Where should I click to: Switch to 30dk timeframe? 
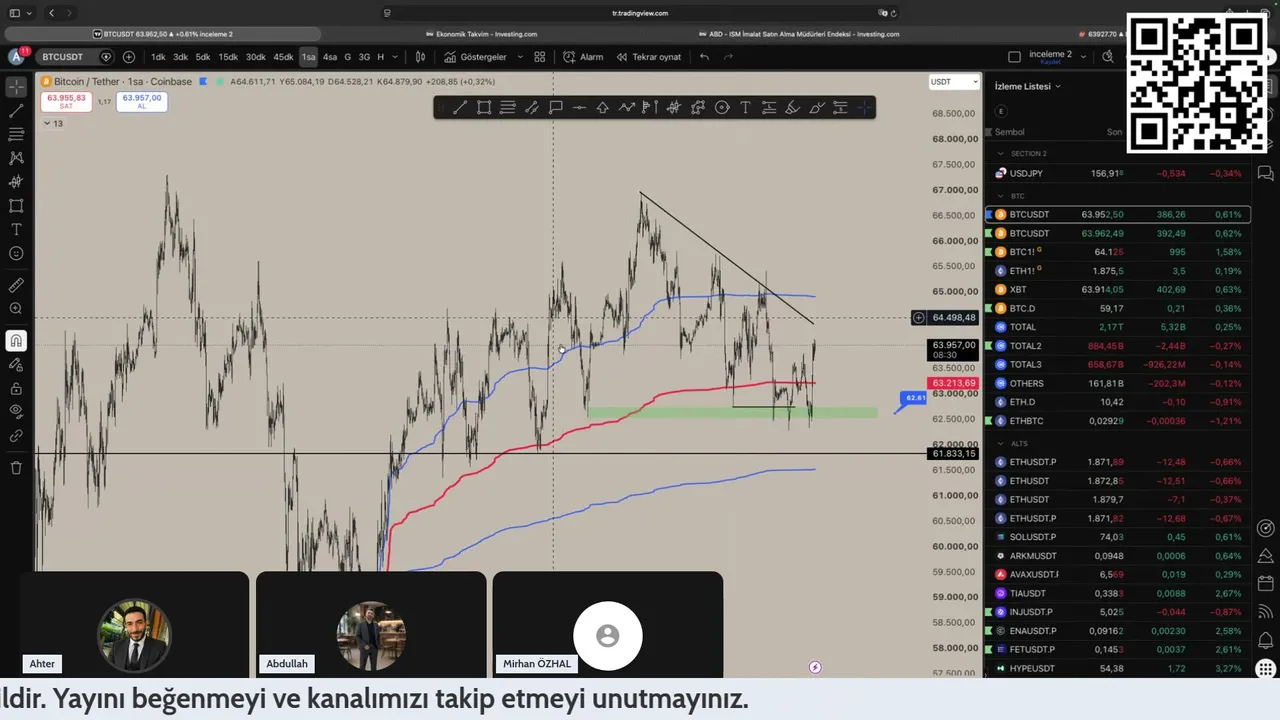coord(256,57)
